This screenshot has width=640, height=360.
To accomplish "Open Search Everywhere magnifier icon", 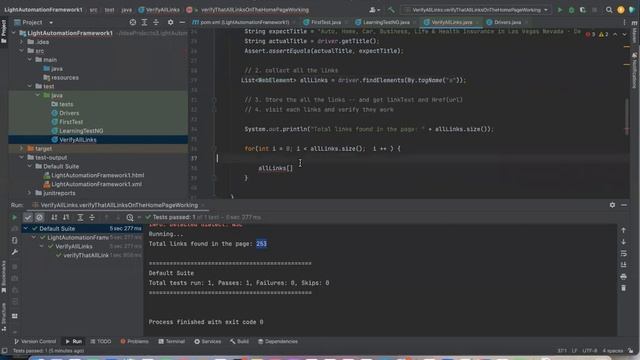I will pos(609,10).
